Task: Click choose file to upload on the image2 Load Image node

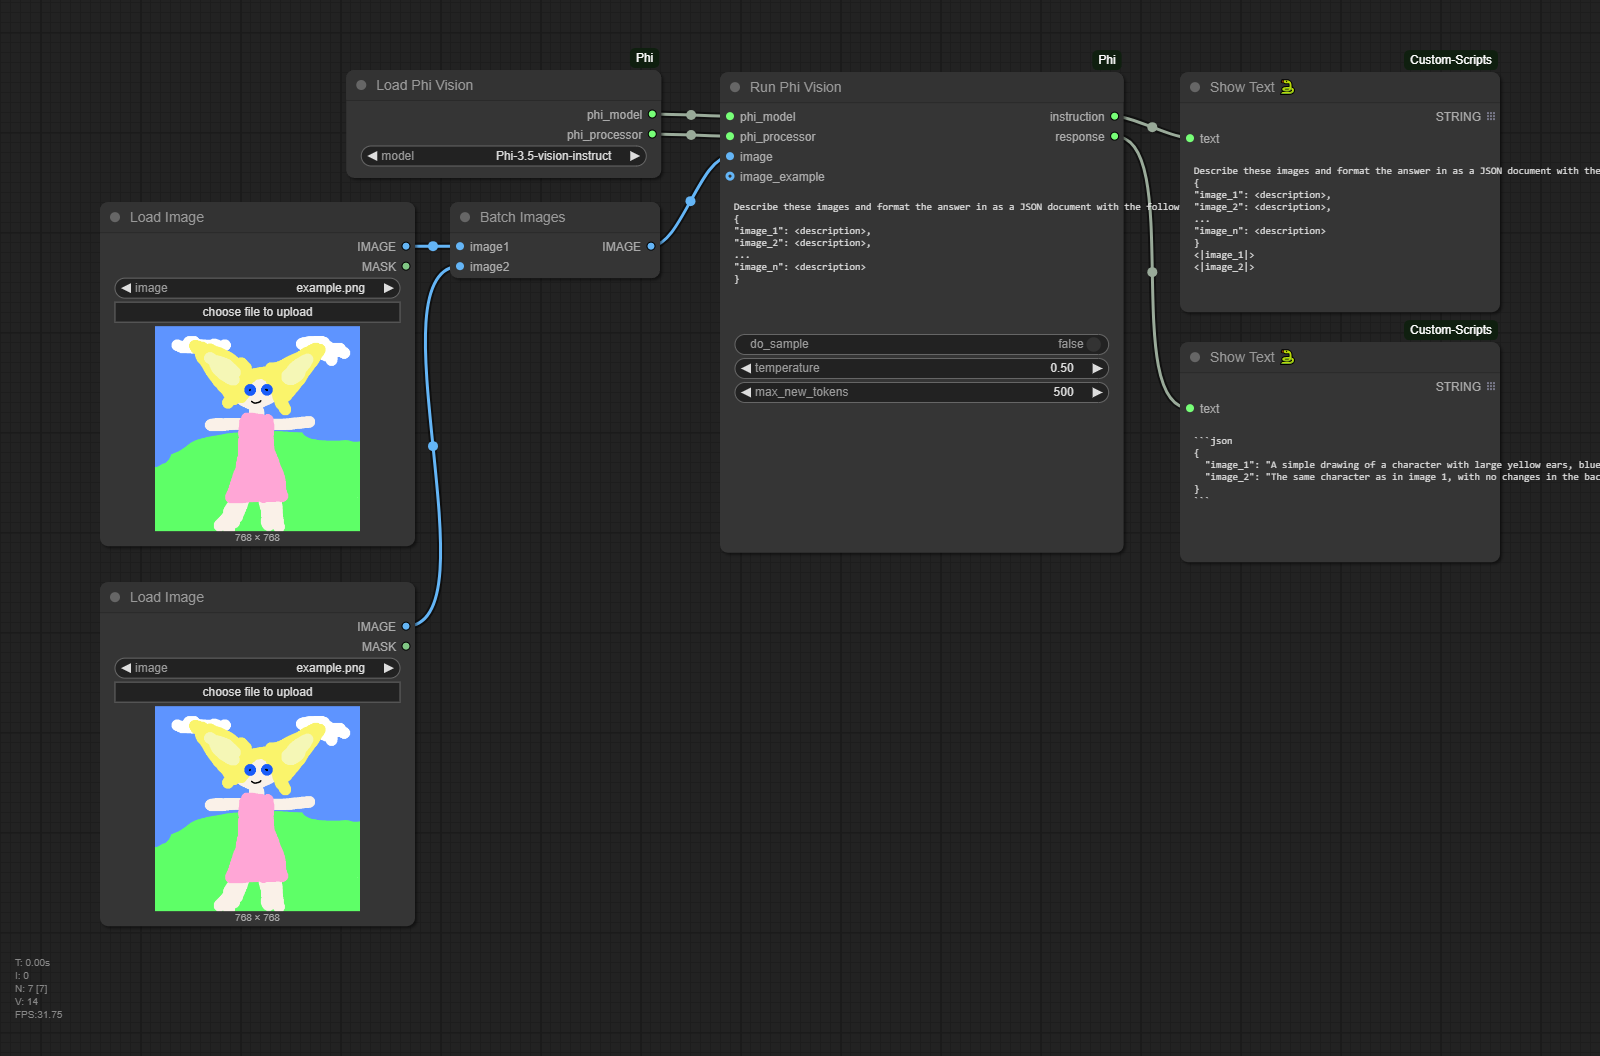Action: 257,692
